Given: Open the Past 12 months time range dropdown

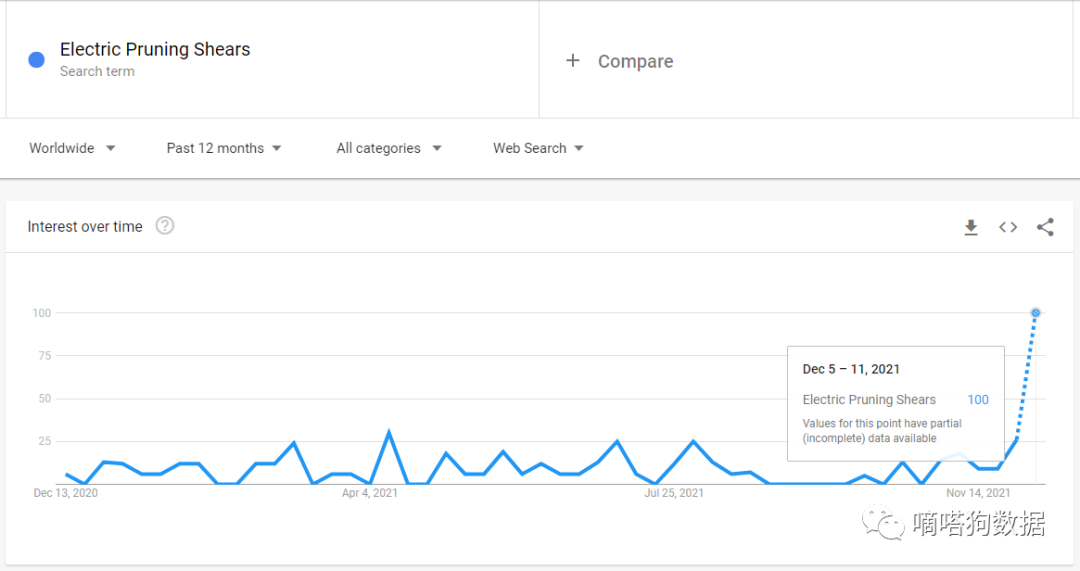Looking at the screenshot, I should [224, 148].
